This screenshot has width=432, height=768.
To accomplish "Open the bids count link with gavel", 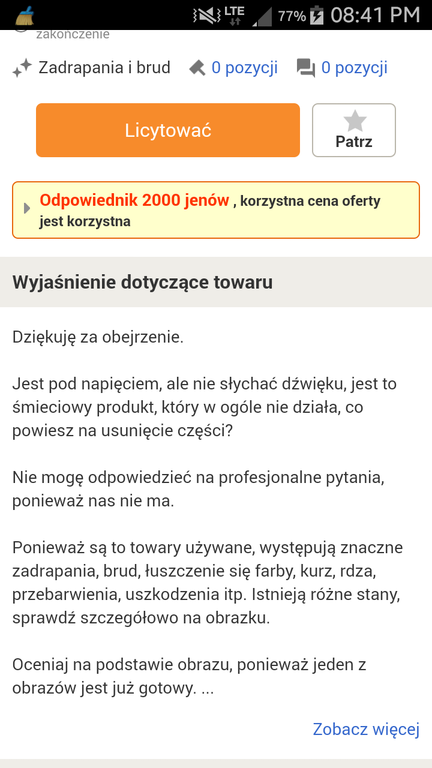I will [244, 68].
